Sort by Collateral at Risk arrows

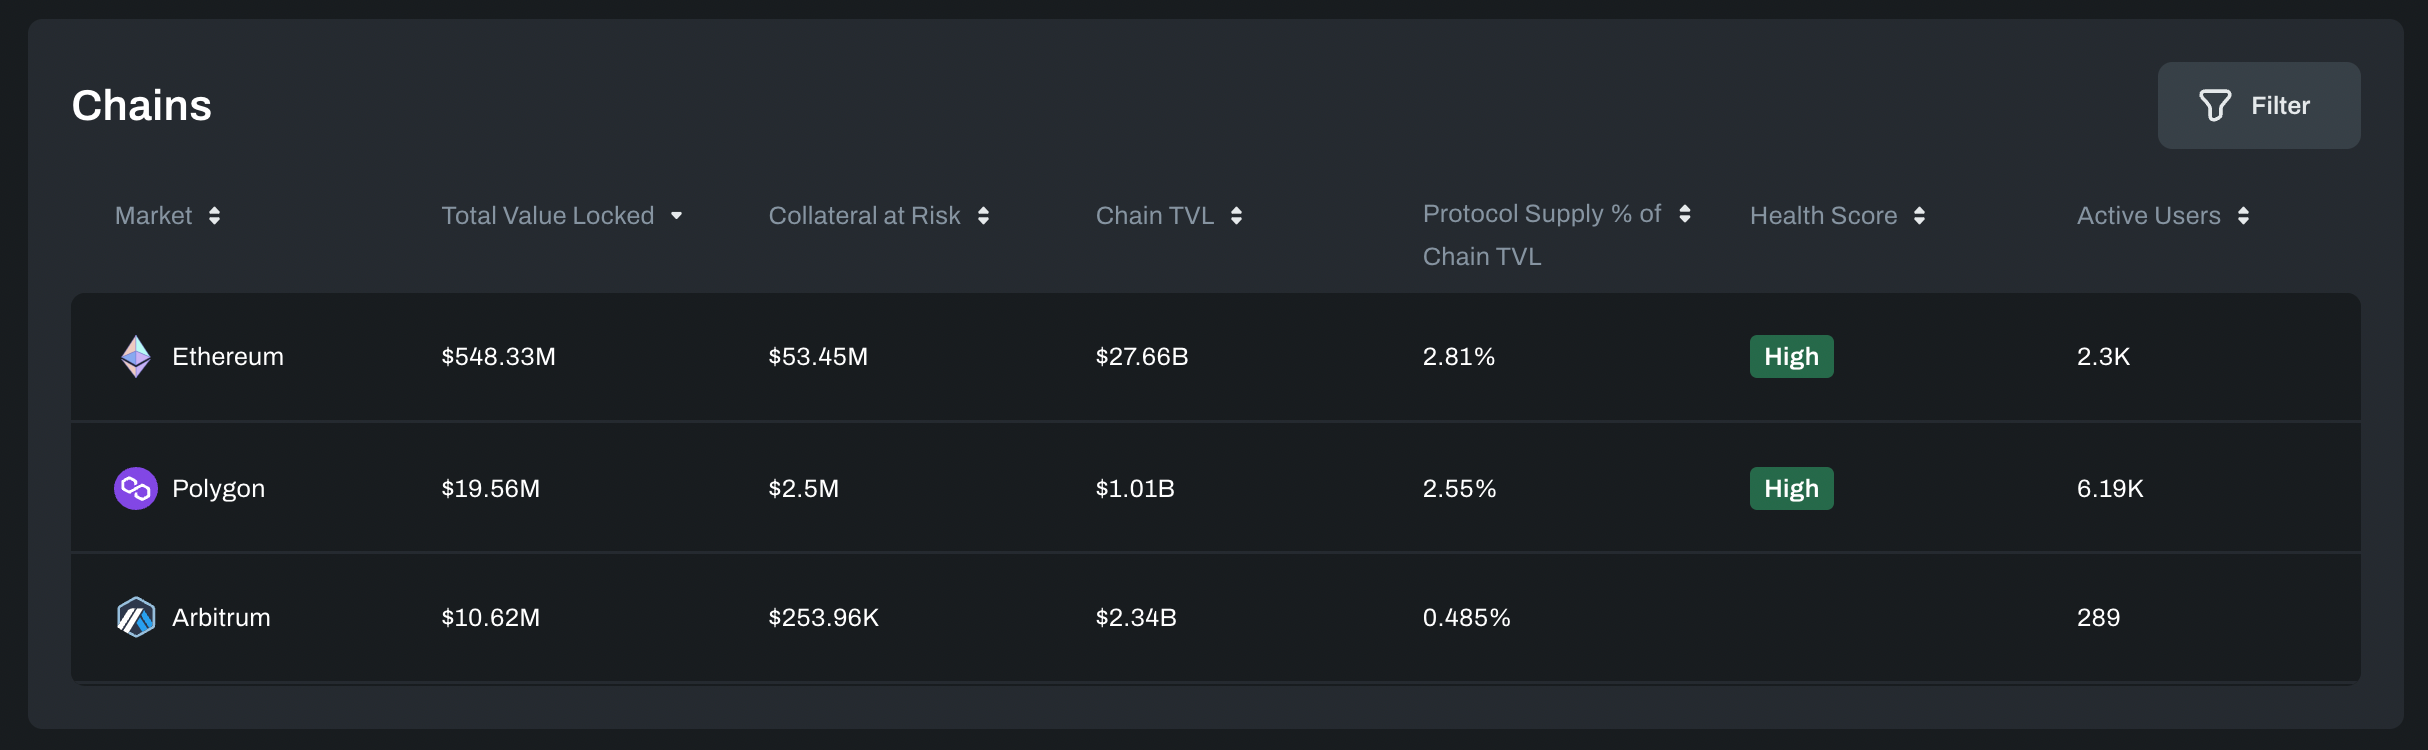(984, 216)
